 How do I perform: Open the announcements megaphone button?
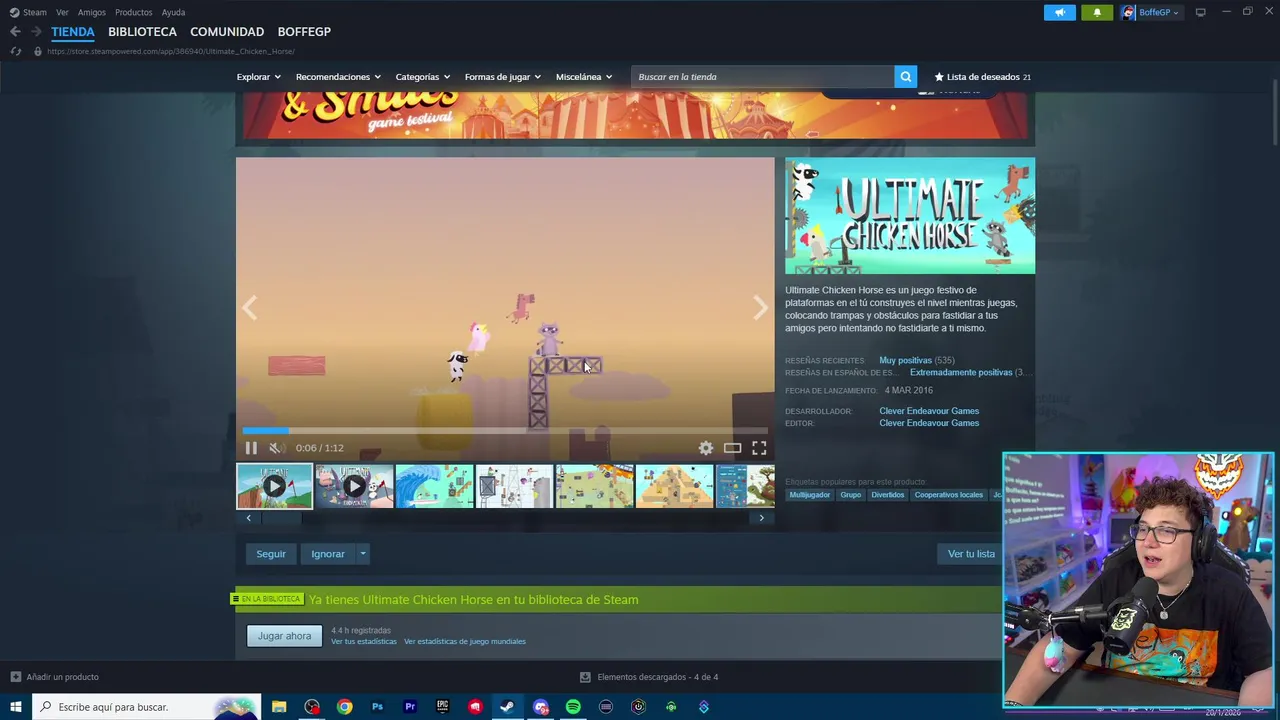coord(1060,12)
